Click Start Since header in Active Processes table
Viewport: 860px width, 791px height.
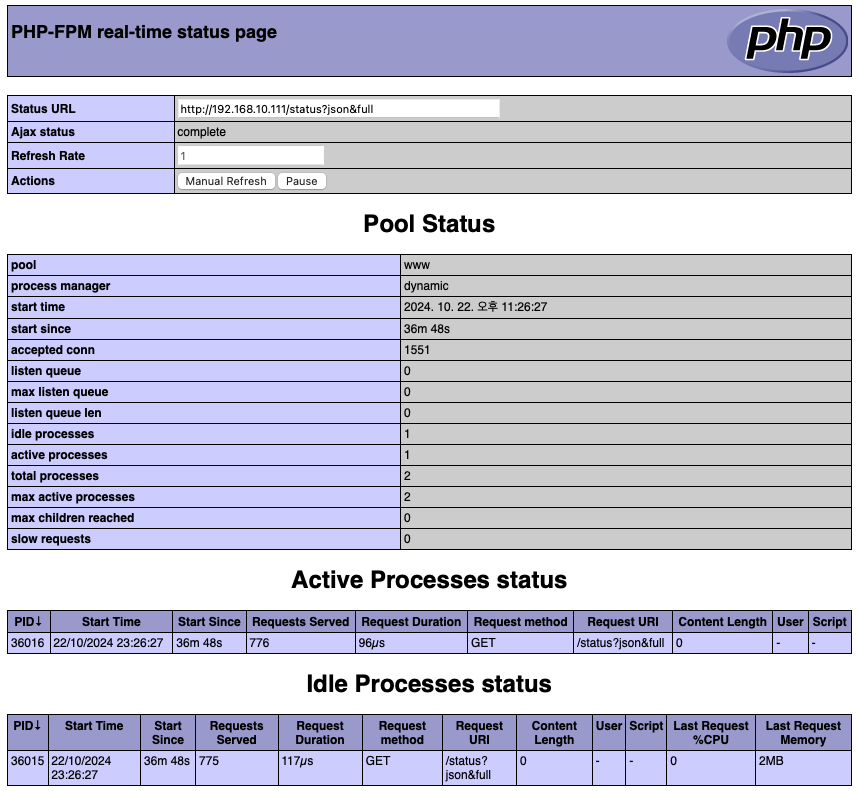[209, 622]
